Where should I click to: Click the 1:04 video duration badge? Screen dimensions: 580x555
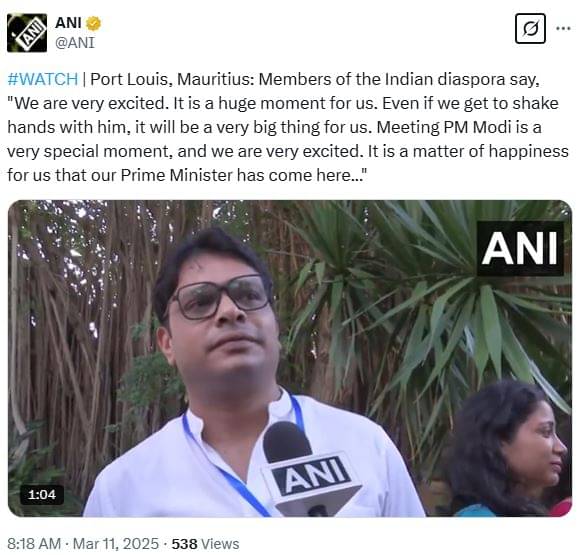click(42, 495)
